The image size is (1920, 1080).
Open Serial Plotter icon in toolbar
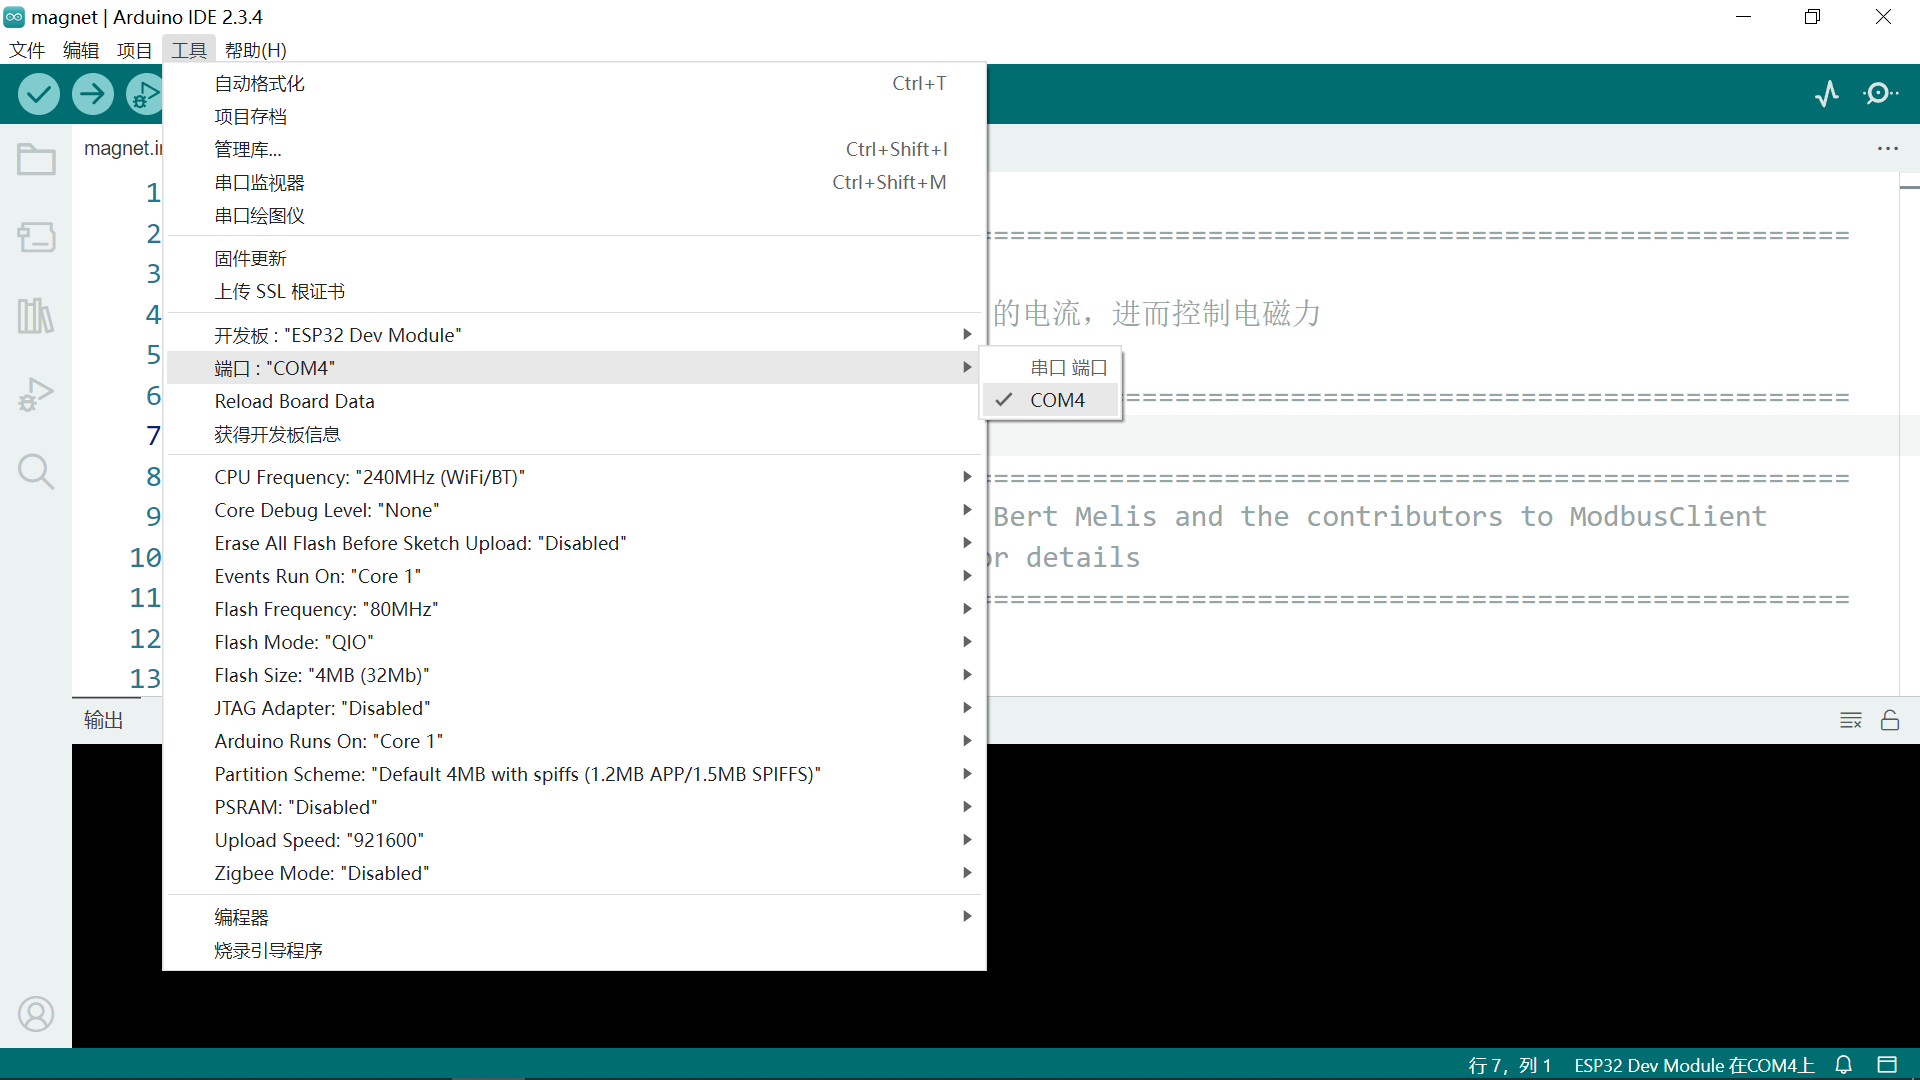coord(1827,94)
